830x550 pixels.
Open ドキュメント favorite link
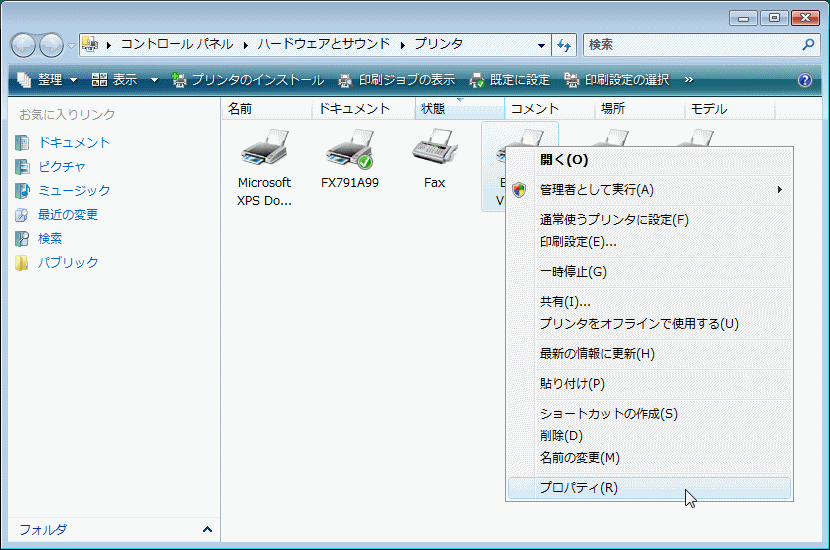tap(74, 142)
